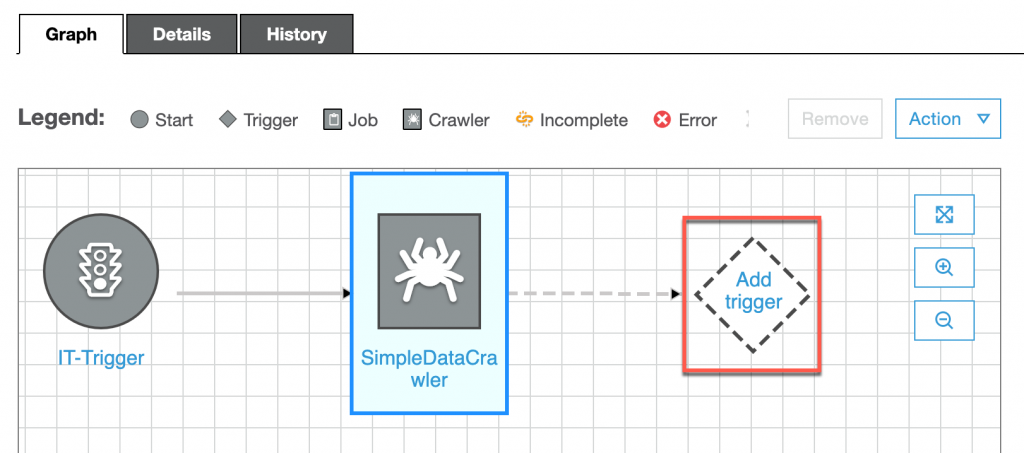Viewport: 1024px width, 453px height.
Task: Click the Error legend text
Action: 697,120
